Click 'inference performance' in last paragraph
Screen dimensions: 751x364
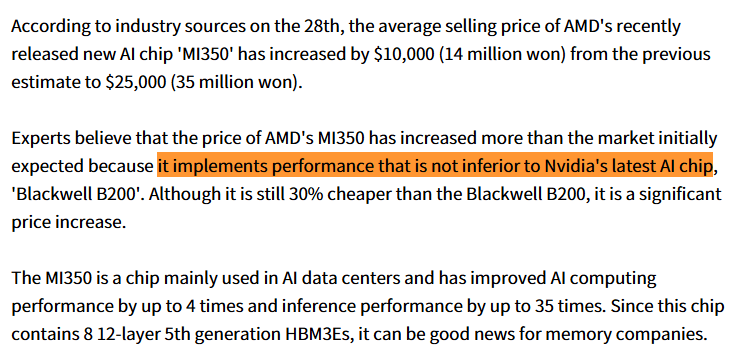click(x=372, y=307)
